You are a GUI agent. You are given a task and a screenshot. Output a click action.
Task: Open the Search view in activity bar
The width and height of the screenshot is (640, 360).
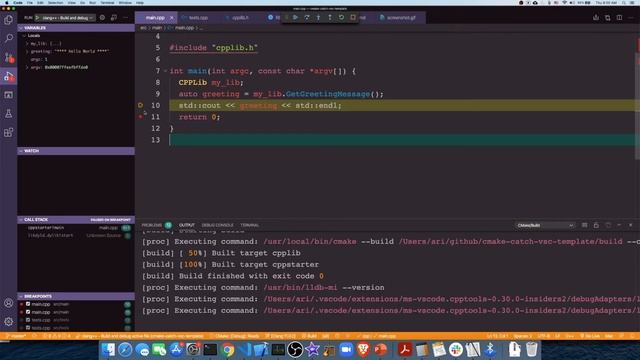point(8,38)
